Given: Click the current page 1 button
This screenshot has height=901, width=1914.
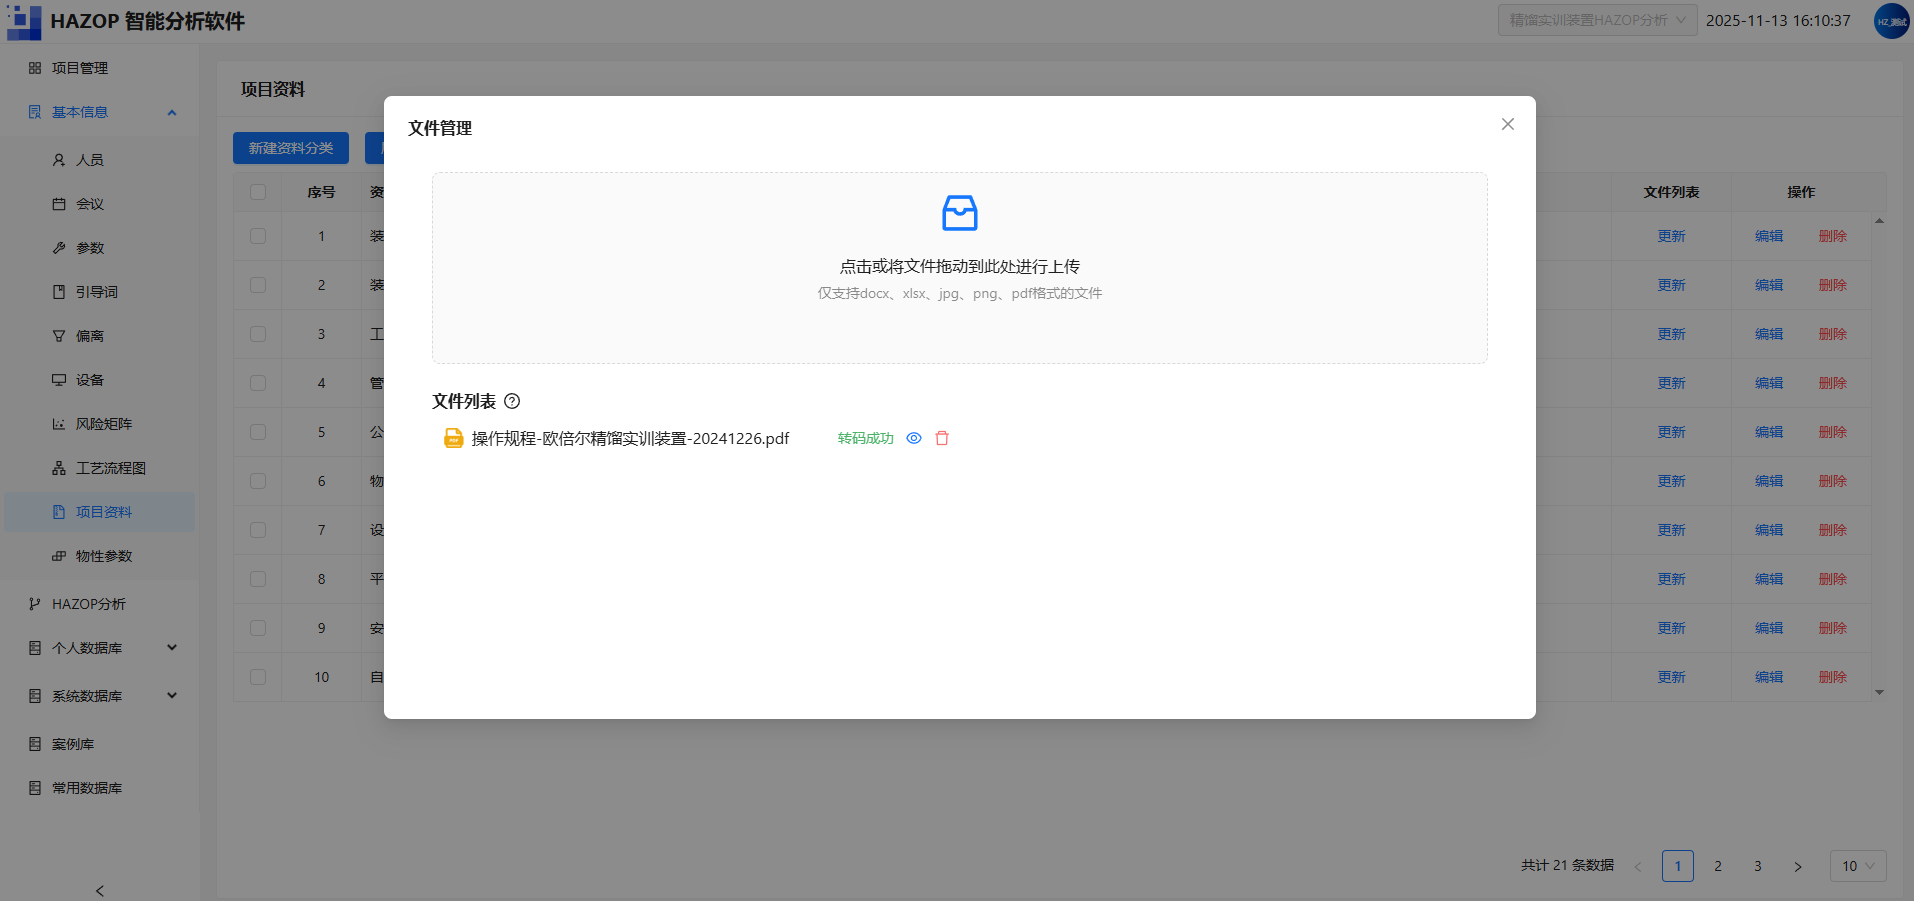Looking at the screenshot, I should (1678, 866).
